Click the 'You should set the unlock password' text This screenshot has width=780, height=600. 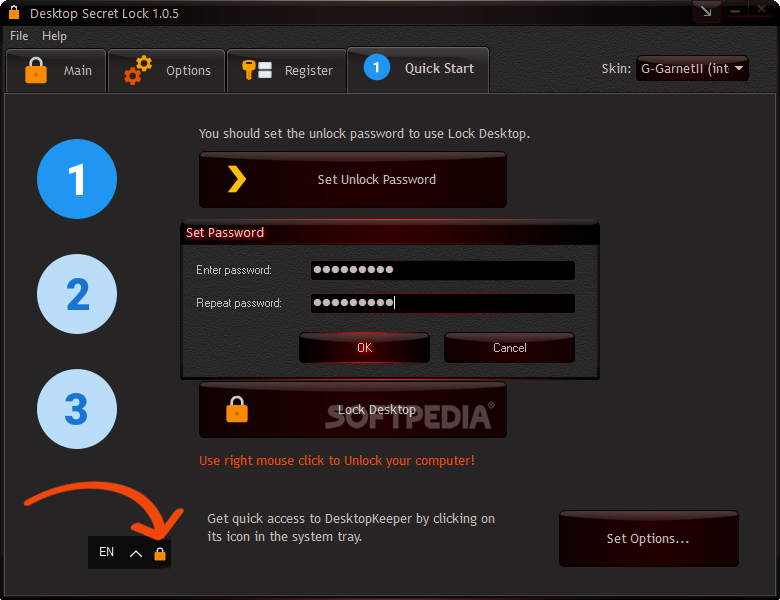point(364,134)
